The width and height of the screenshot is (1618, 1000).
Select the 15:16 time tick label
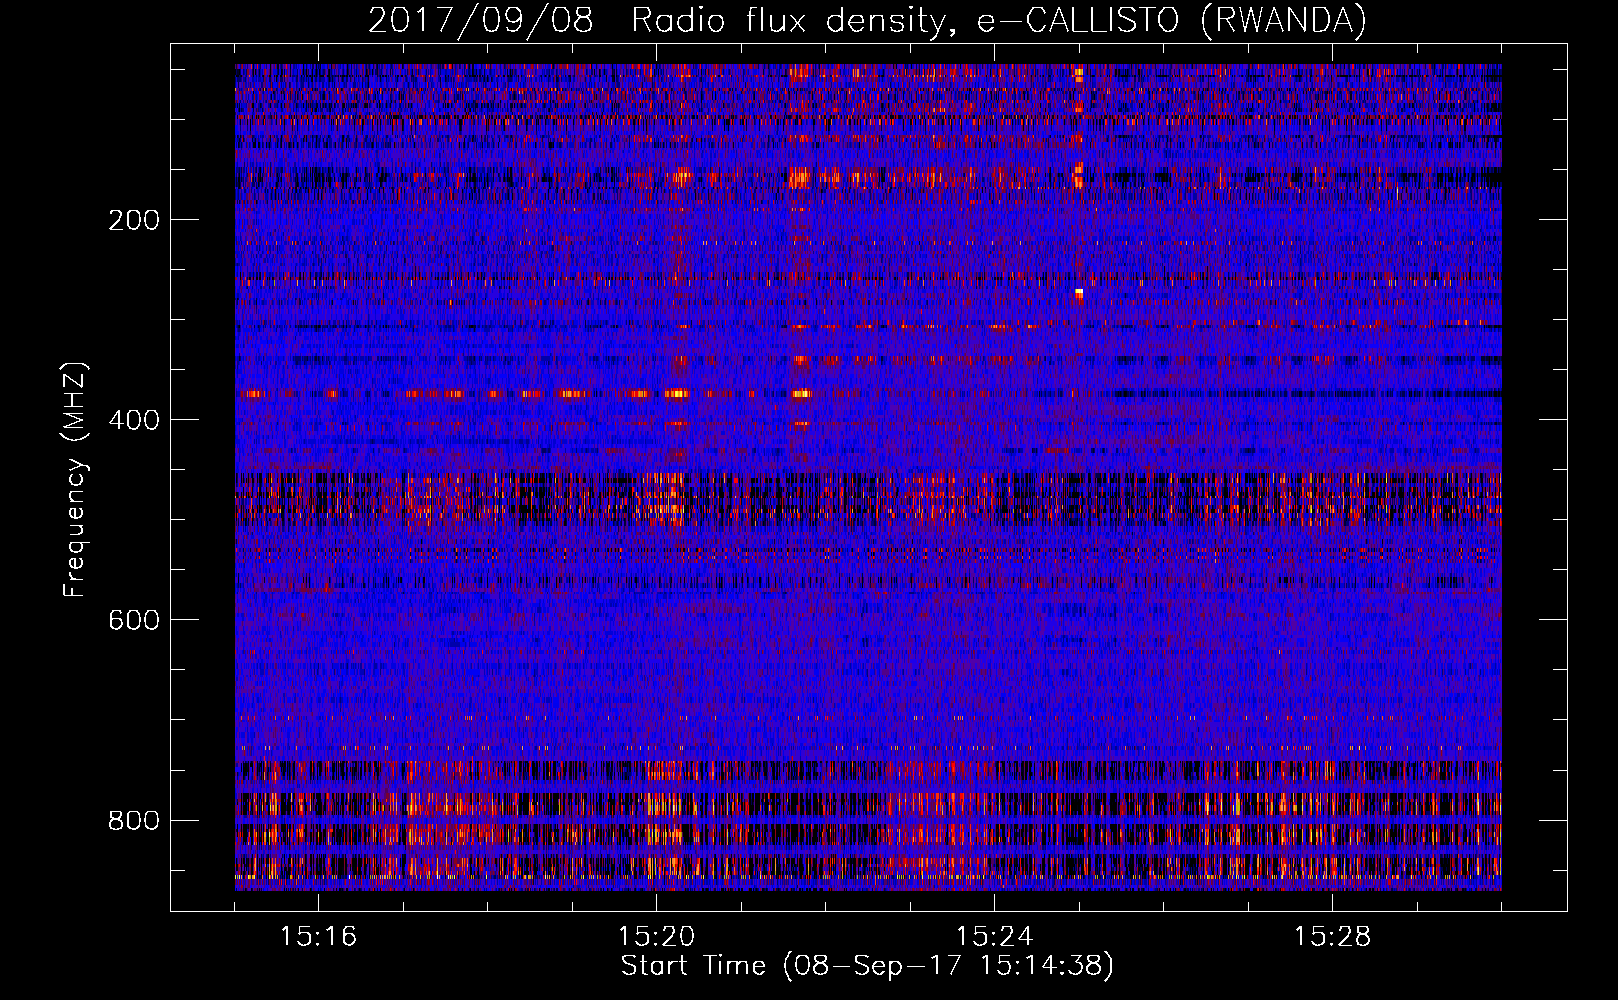318,936
